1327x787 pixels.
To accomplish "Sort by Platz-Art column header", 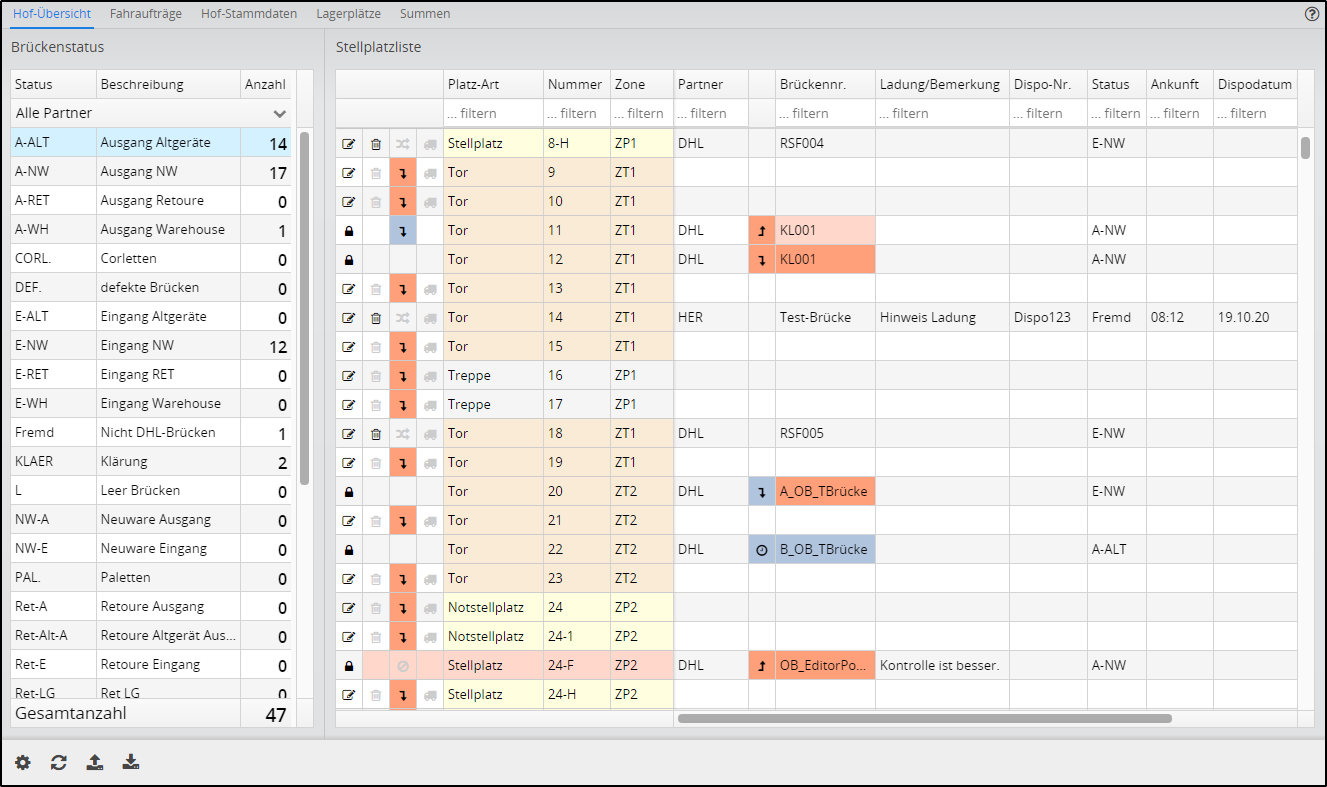I will 494,84.
